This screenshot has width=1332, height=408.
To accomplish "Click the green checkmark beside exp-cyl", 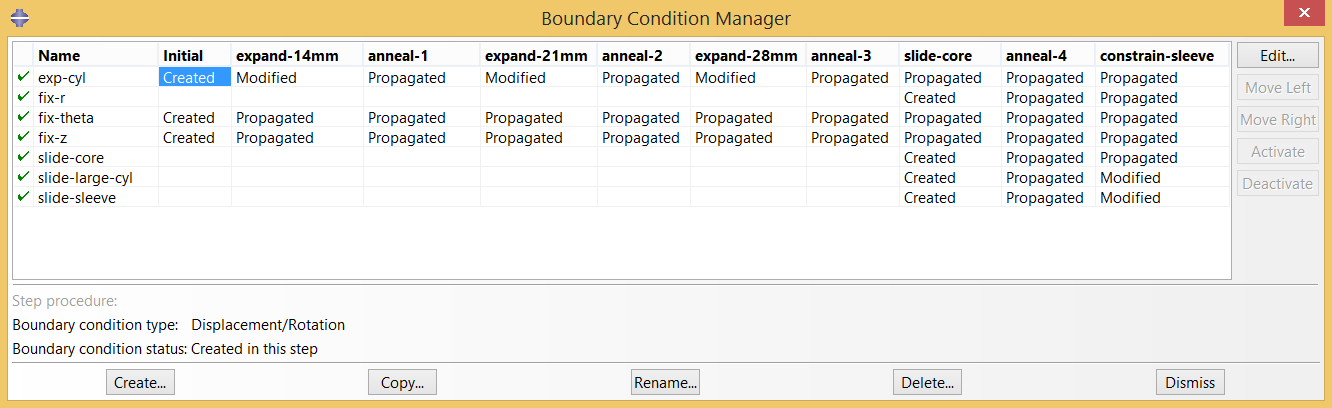I will click(x=23, y=77).
